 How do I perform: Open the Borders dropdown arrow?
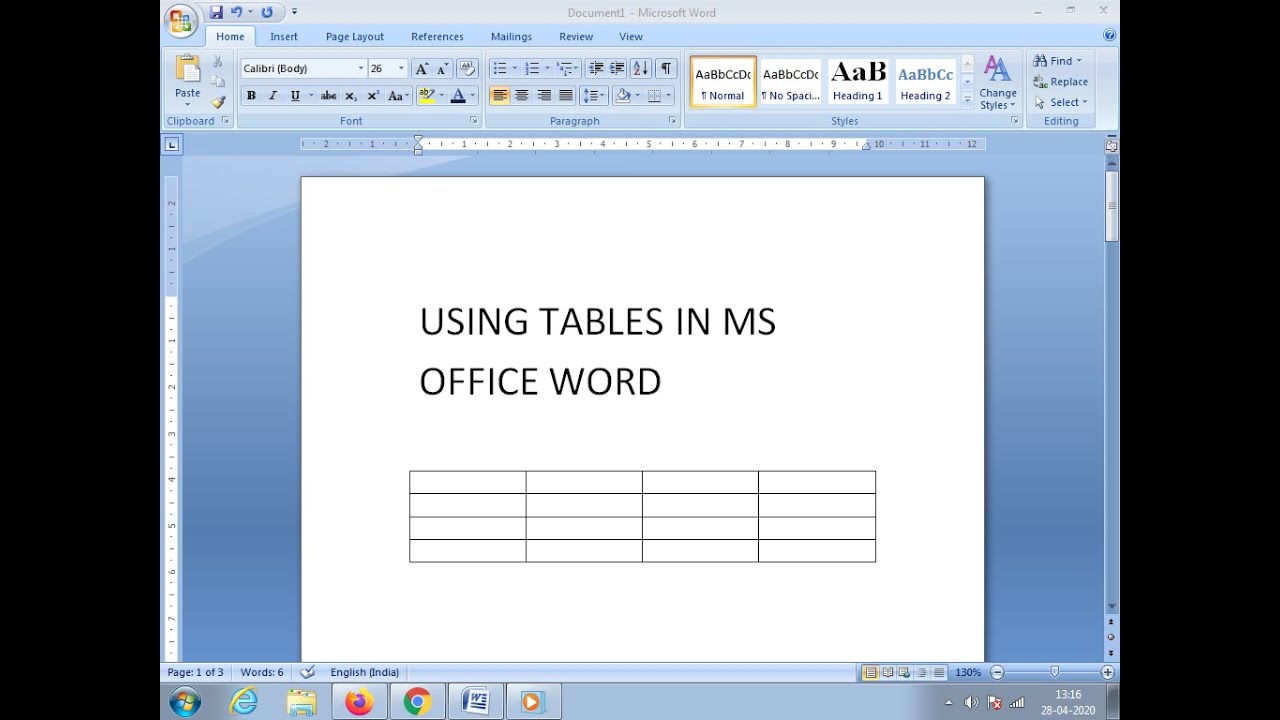click(x=668, y=96)
